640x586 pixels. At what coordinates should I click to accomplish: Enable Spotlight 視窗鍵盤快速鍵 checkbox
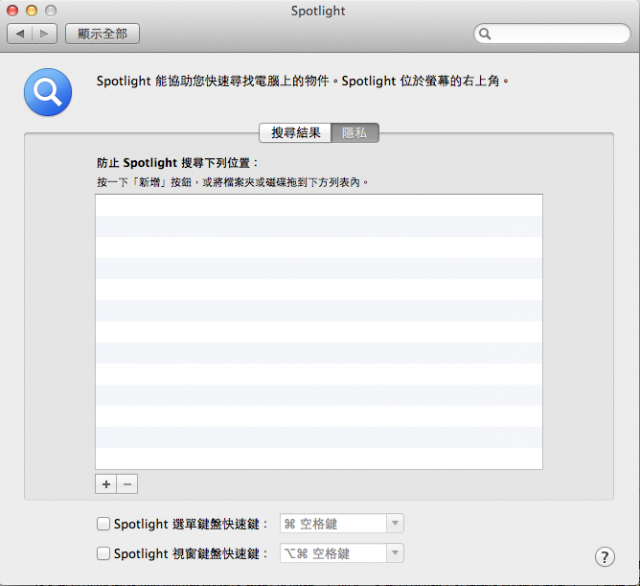103,553
